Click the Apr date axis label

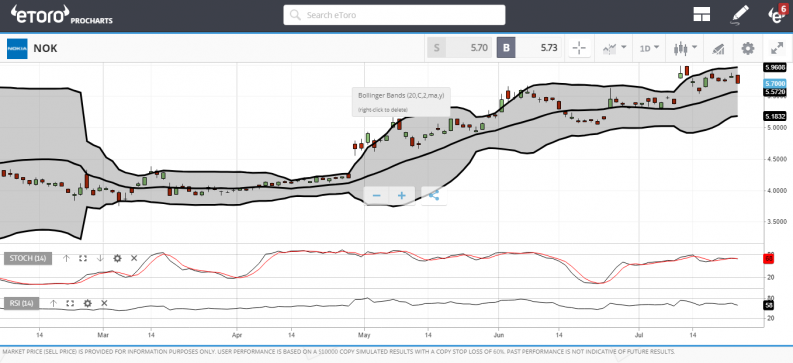(237, 335)
